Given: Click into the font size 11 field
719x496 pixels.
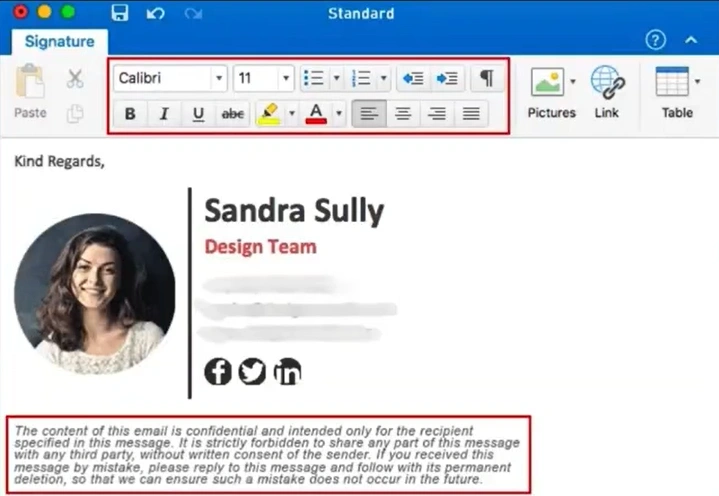Looking at the screenshot, I should click(x=256, y=78).
